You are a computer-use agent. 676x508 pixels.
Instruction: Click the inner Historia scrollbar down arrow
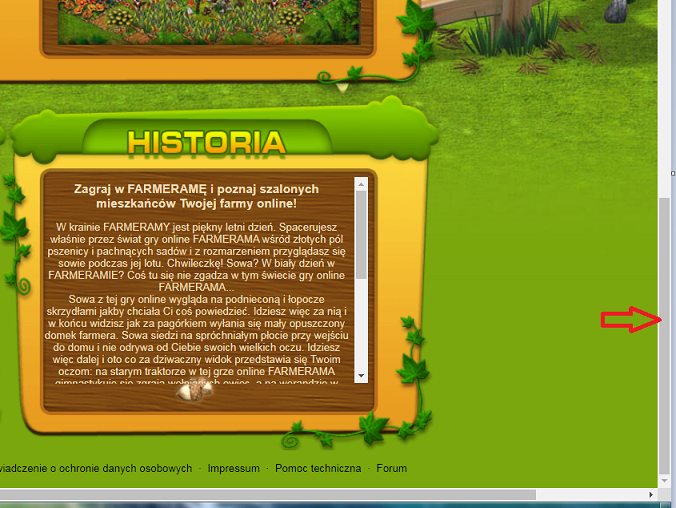(x=361, y=376)
